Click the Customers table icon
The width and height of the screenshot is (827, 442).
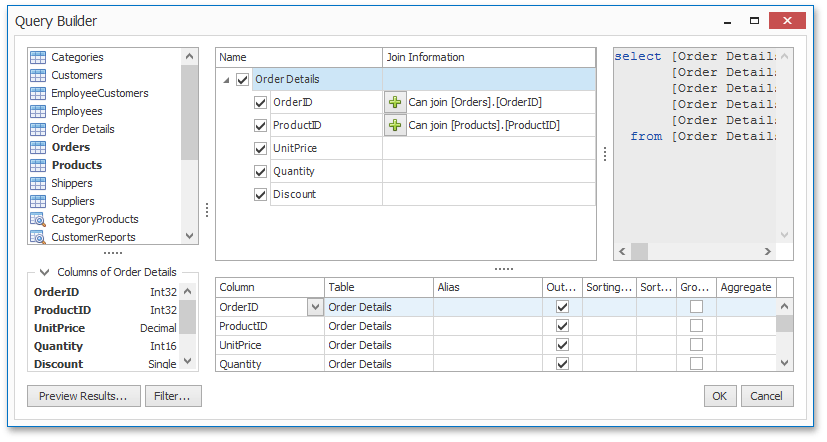[38, 75]
